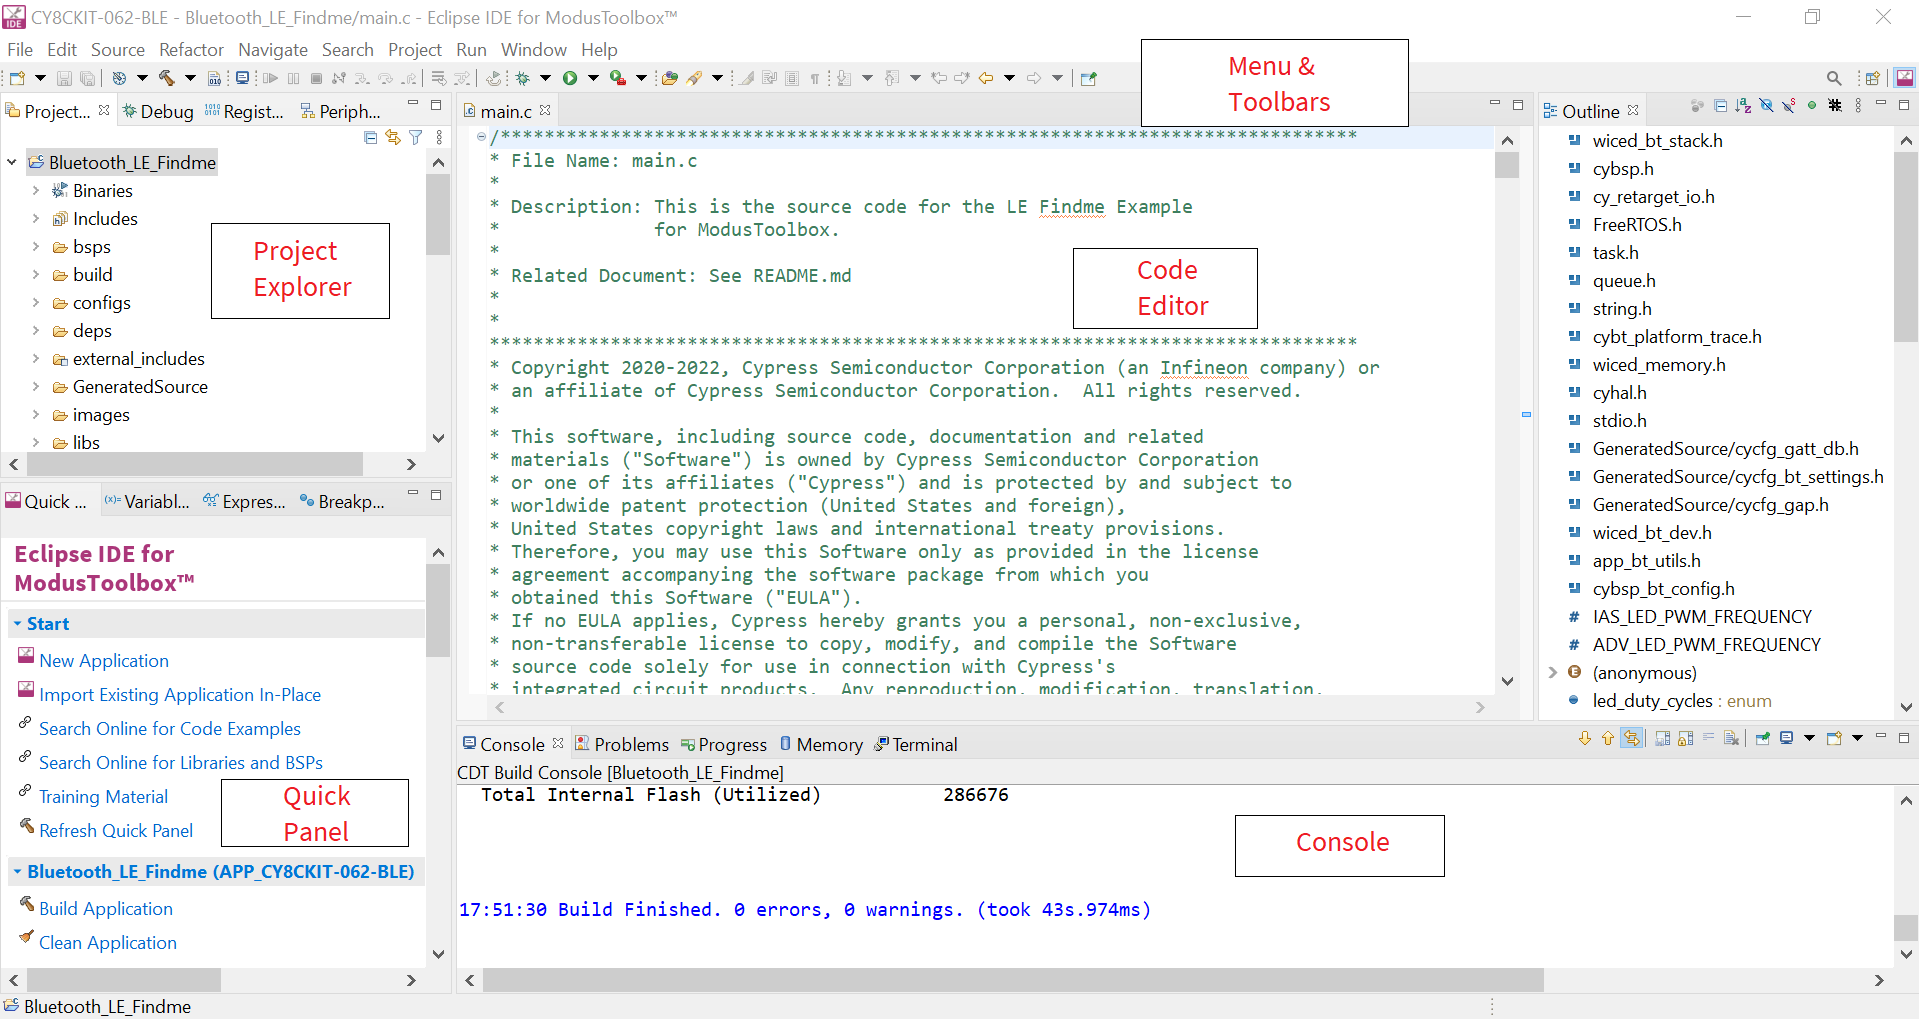Click the Save toolbar icon

[64, 78]
